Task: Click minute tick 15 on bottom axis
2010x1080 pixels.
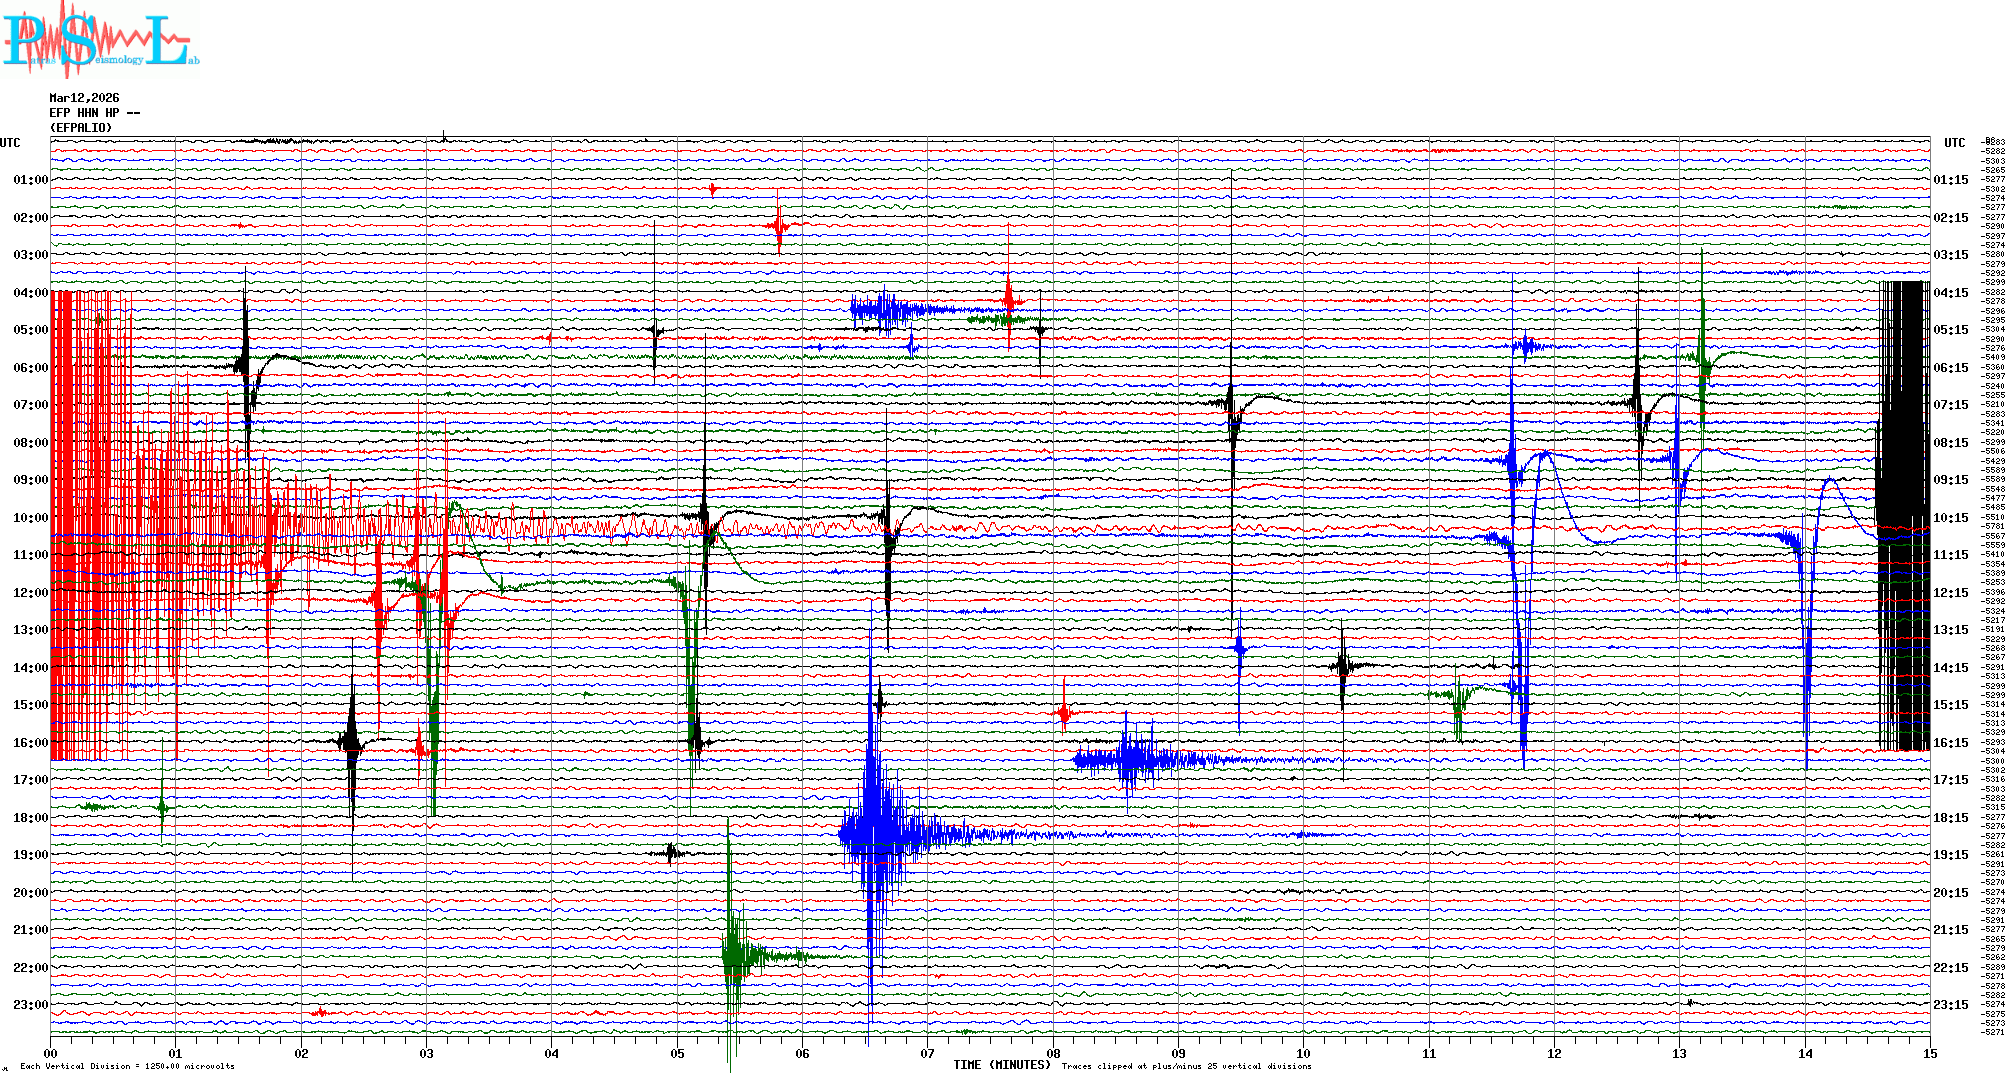Action: pos(1930,1053)
